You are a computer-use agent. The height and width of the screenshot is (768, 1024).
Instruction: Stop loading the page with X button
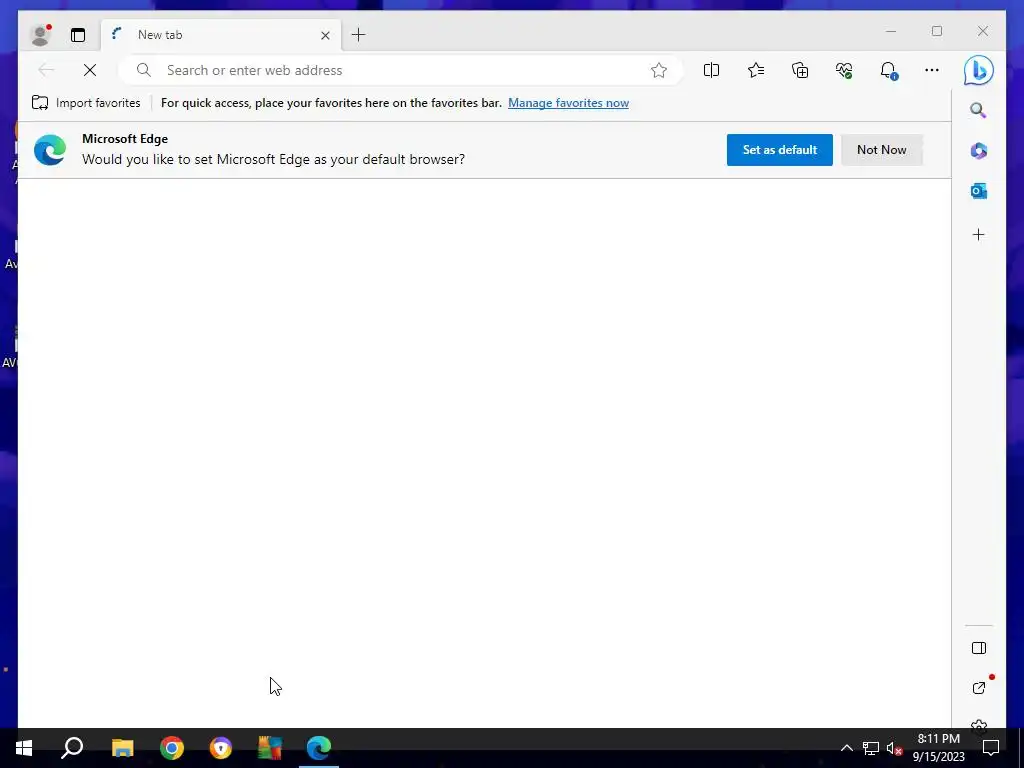pyautogui.click(x=90, y=70)
